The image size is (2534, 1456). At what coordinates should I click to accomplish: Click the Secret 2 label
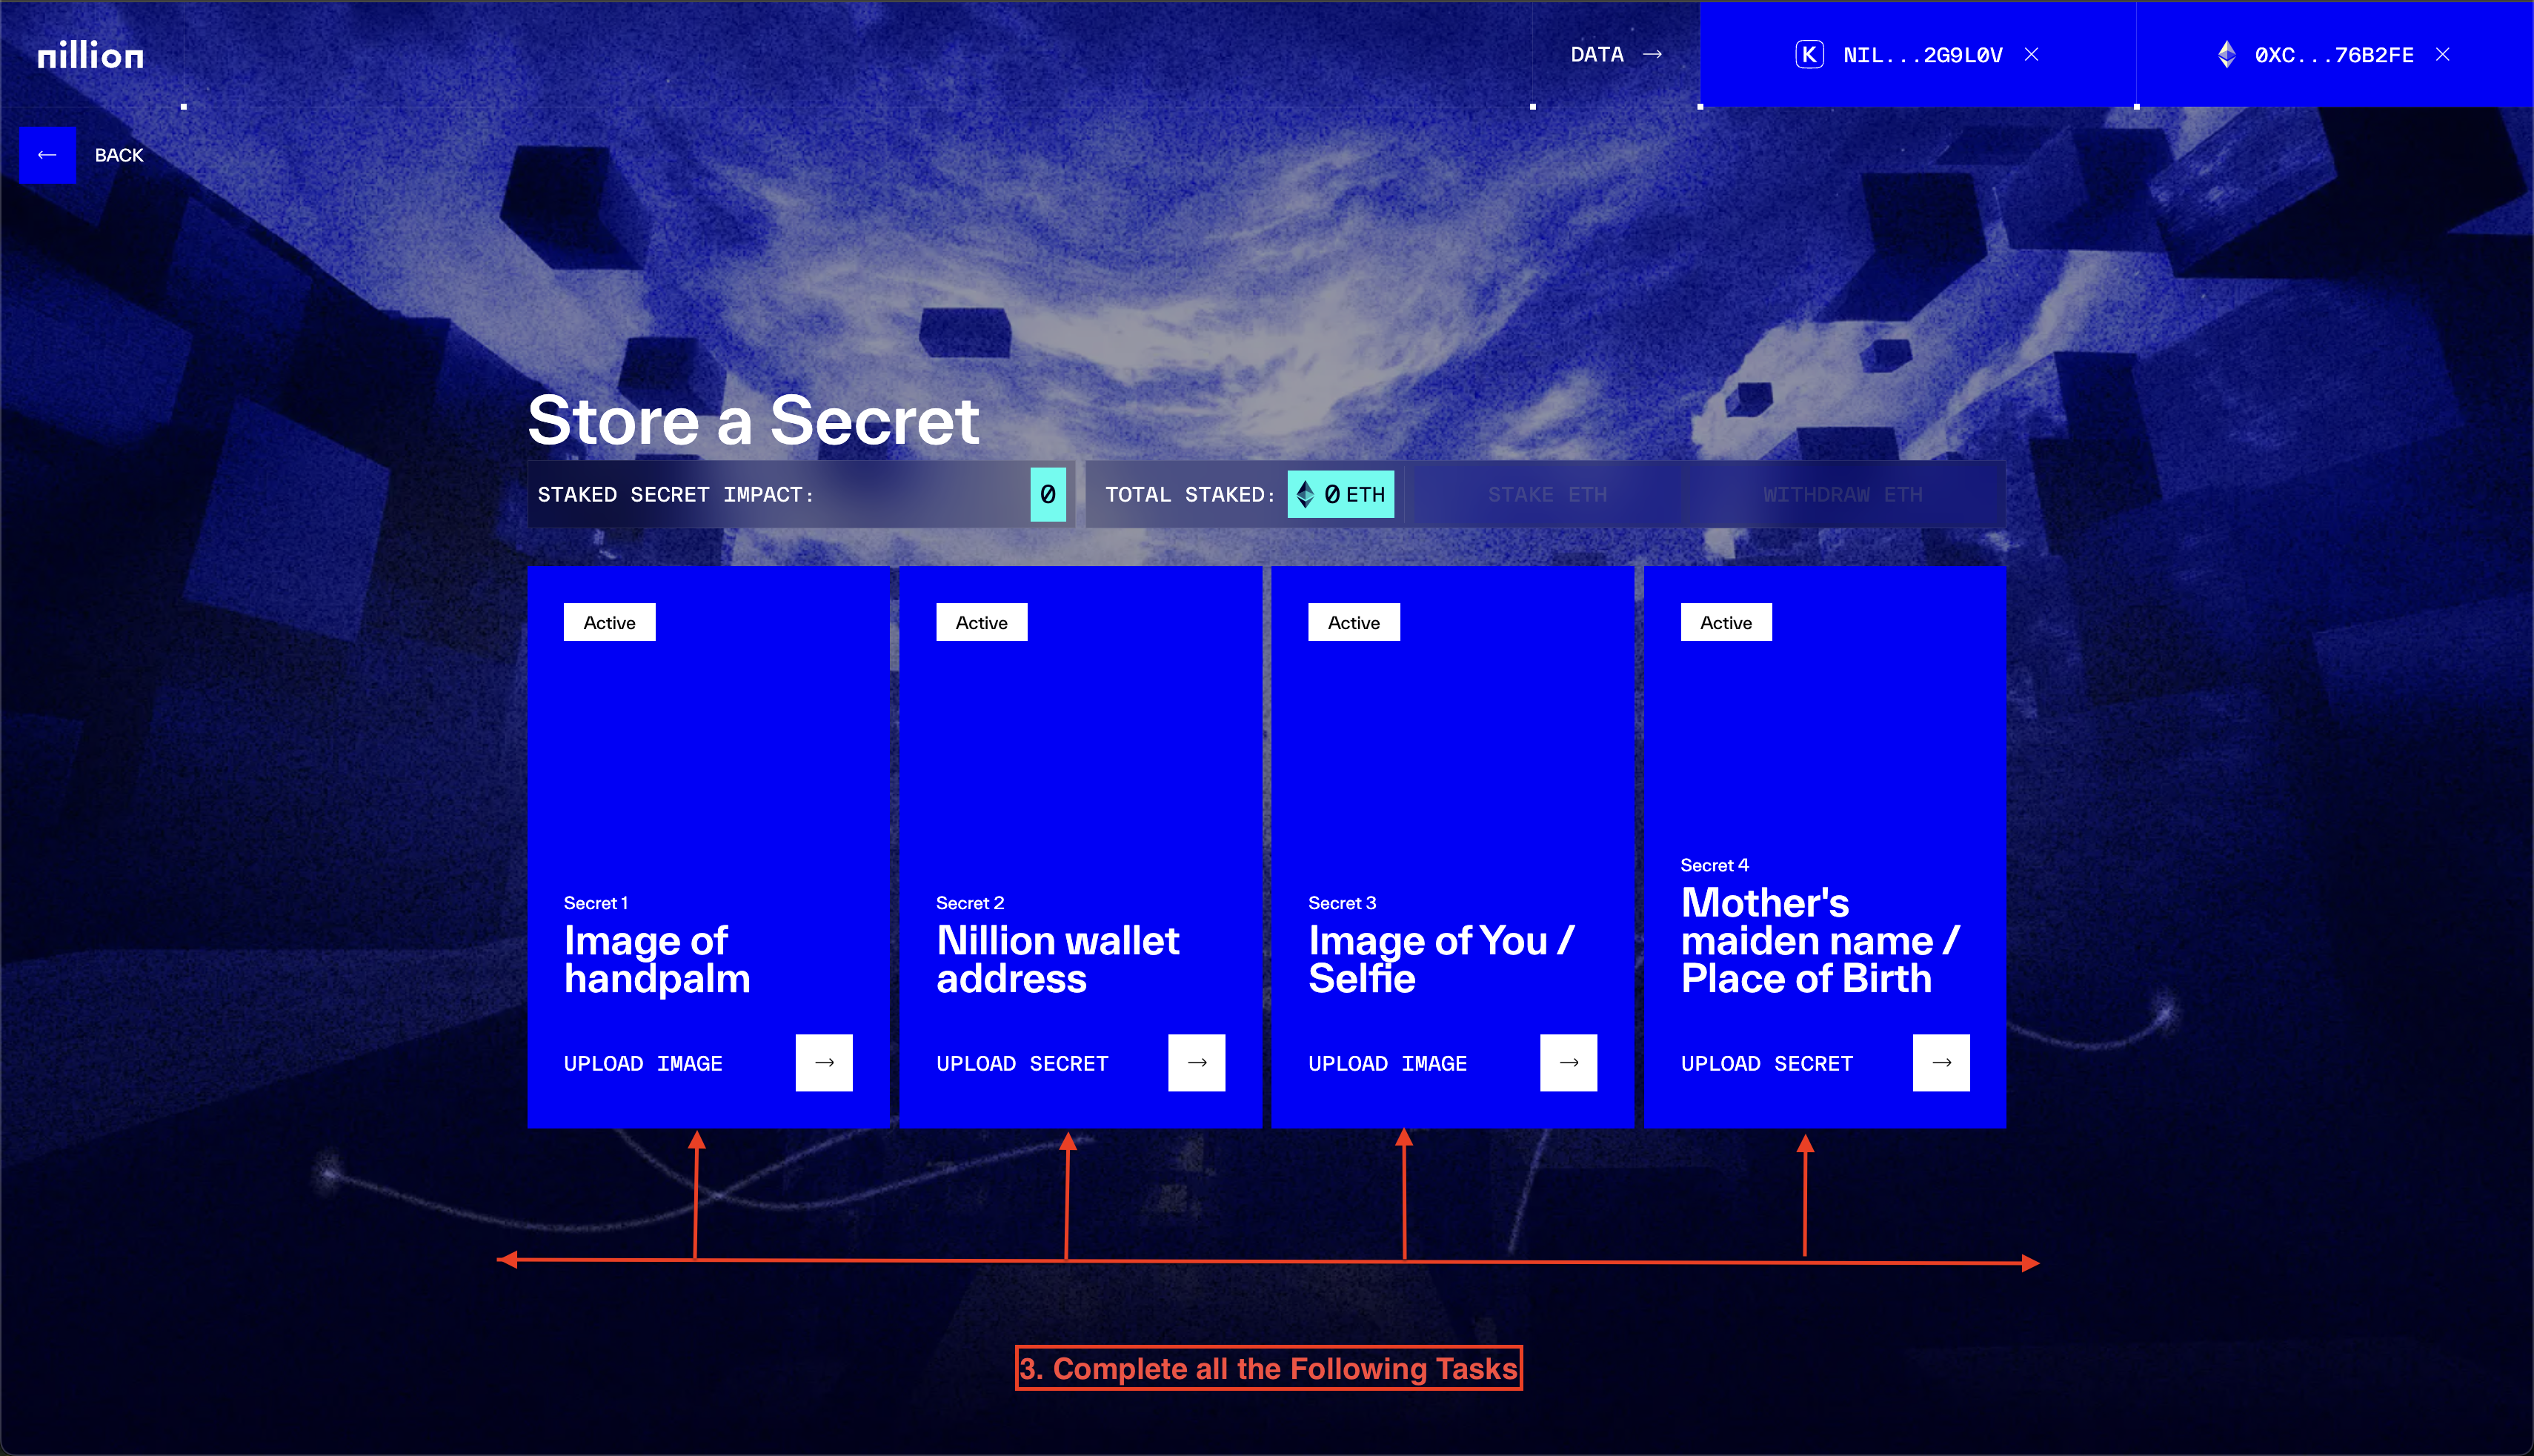pyautogui.click(x=970, y=903)
